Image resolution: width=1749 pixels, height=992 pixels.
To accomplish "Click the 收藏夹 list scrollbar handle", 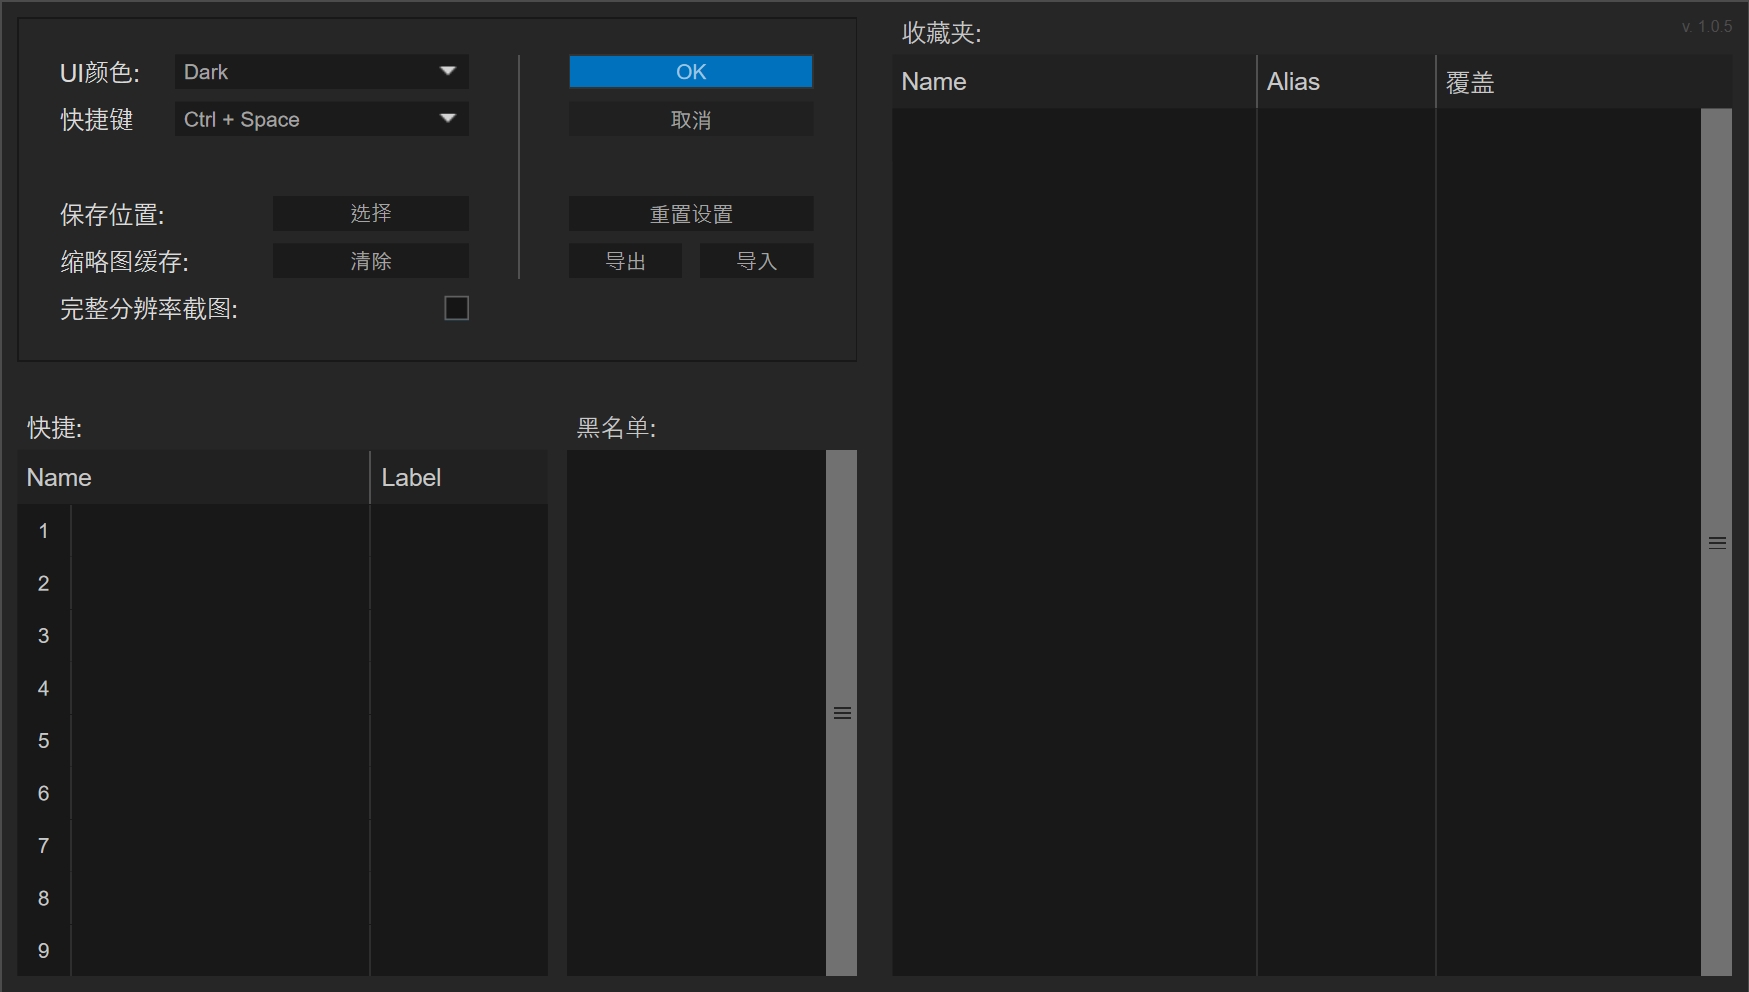I will 1716,543.
